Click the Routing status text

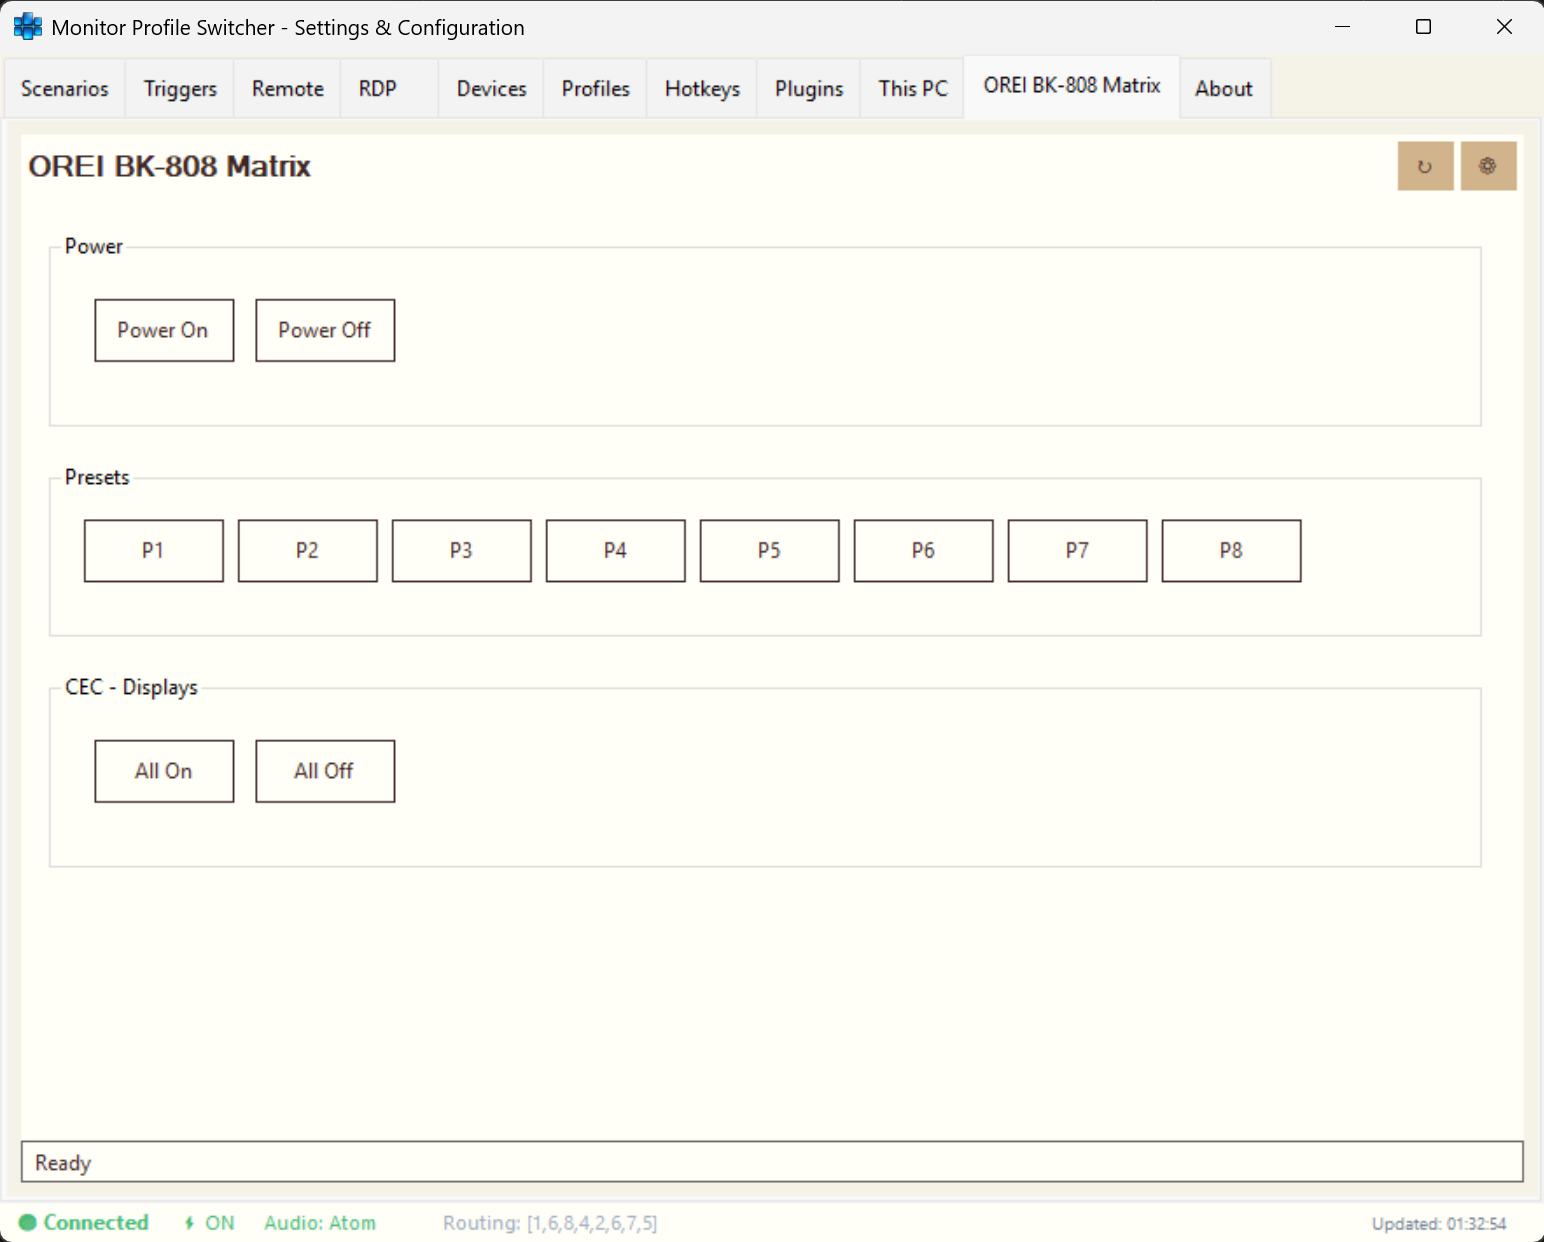pos(549,1222)
